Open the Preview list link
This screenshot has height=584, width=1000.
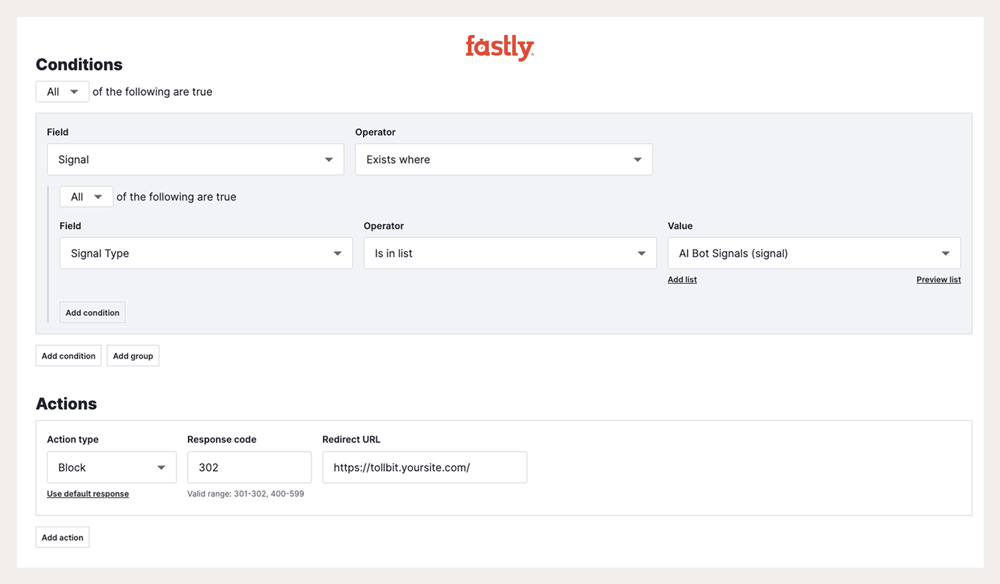point(938,280)
